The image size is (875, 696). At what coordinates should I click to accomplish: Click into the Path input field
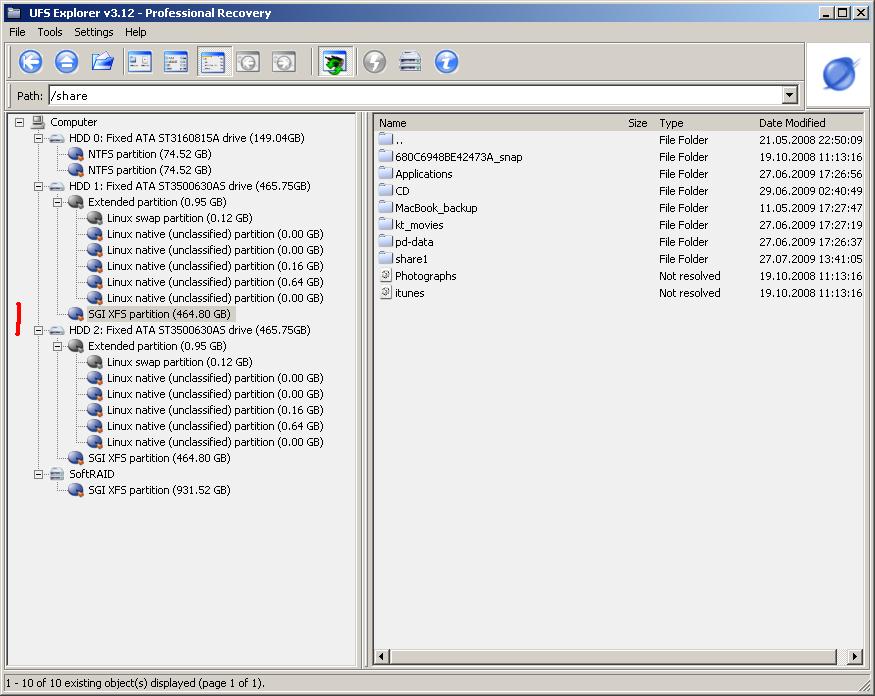[x=415, y=95]
